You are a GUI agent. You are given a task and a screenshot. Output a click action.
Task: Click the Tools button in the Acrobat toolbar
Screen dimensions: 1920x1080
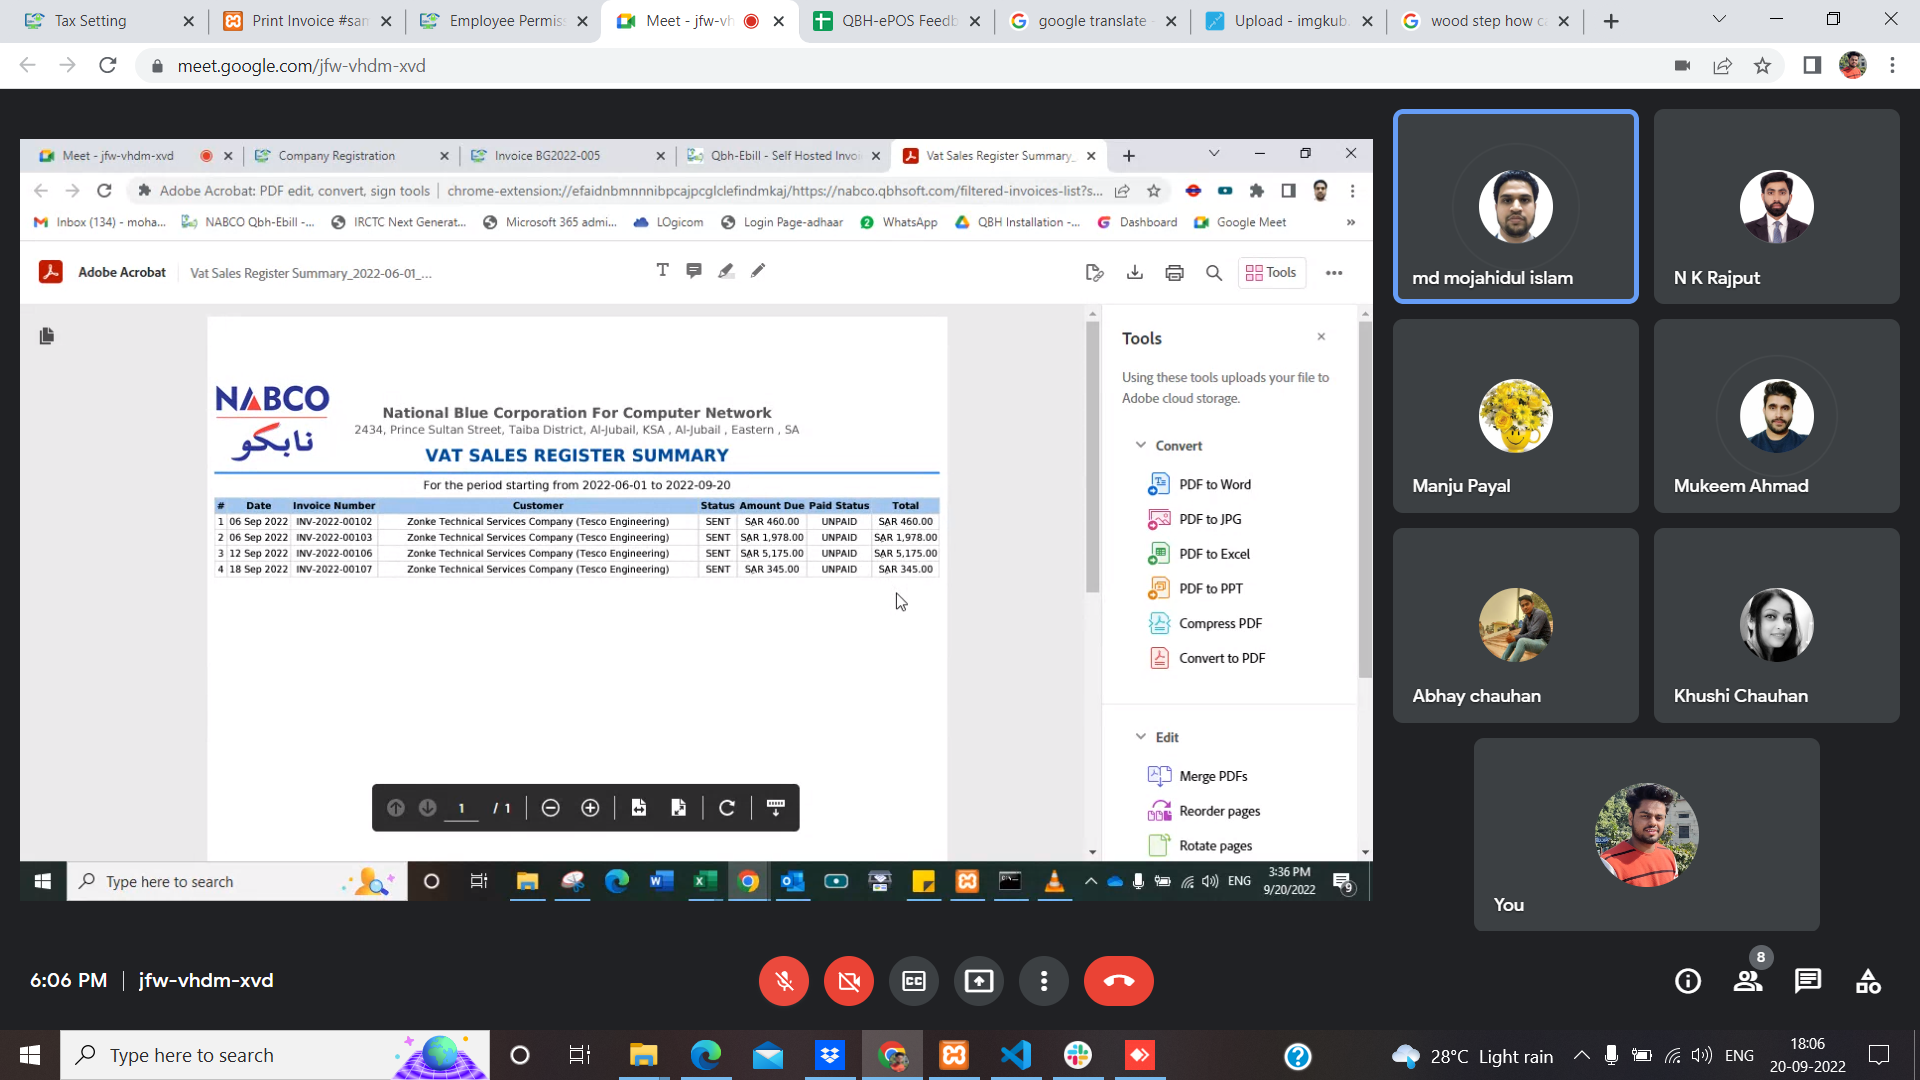coord(1272,273)
